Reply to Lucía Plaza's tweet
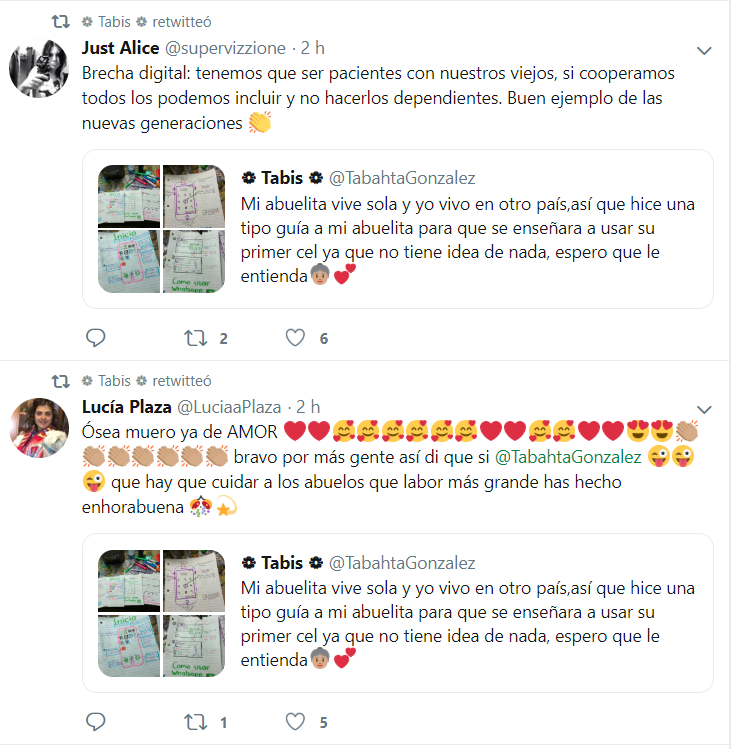Image resolution: width=731 pixels, height=749 pixels. [x=96, y=722]
